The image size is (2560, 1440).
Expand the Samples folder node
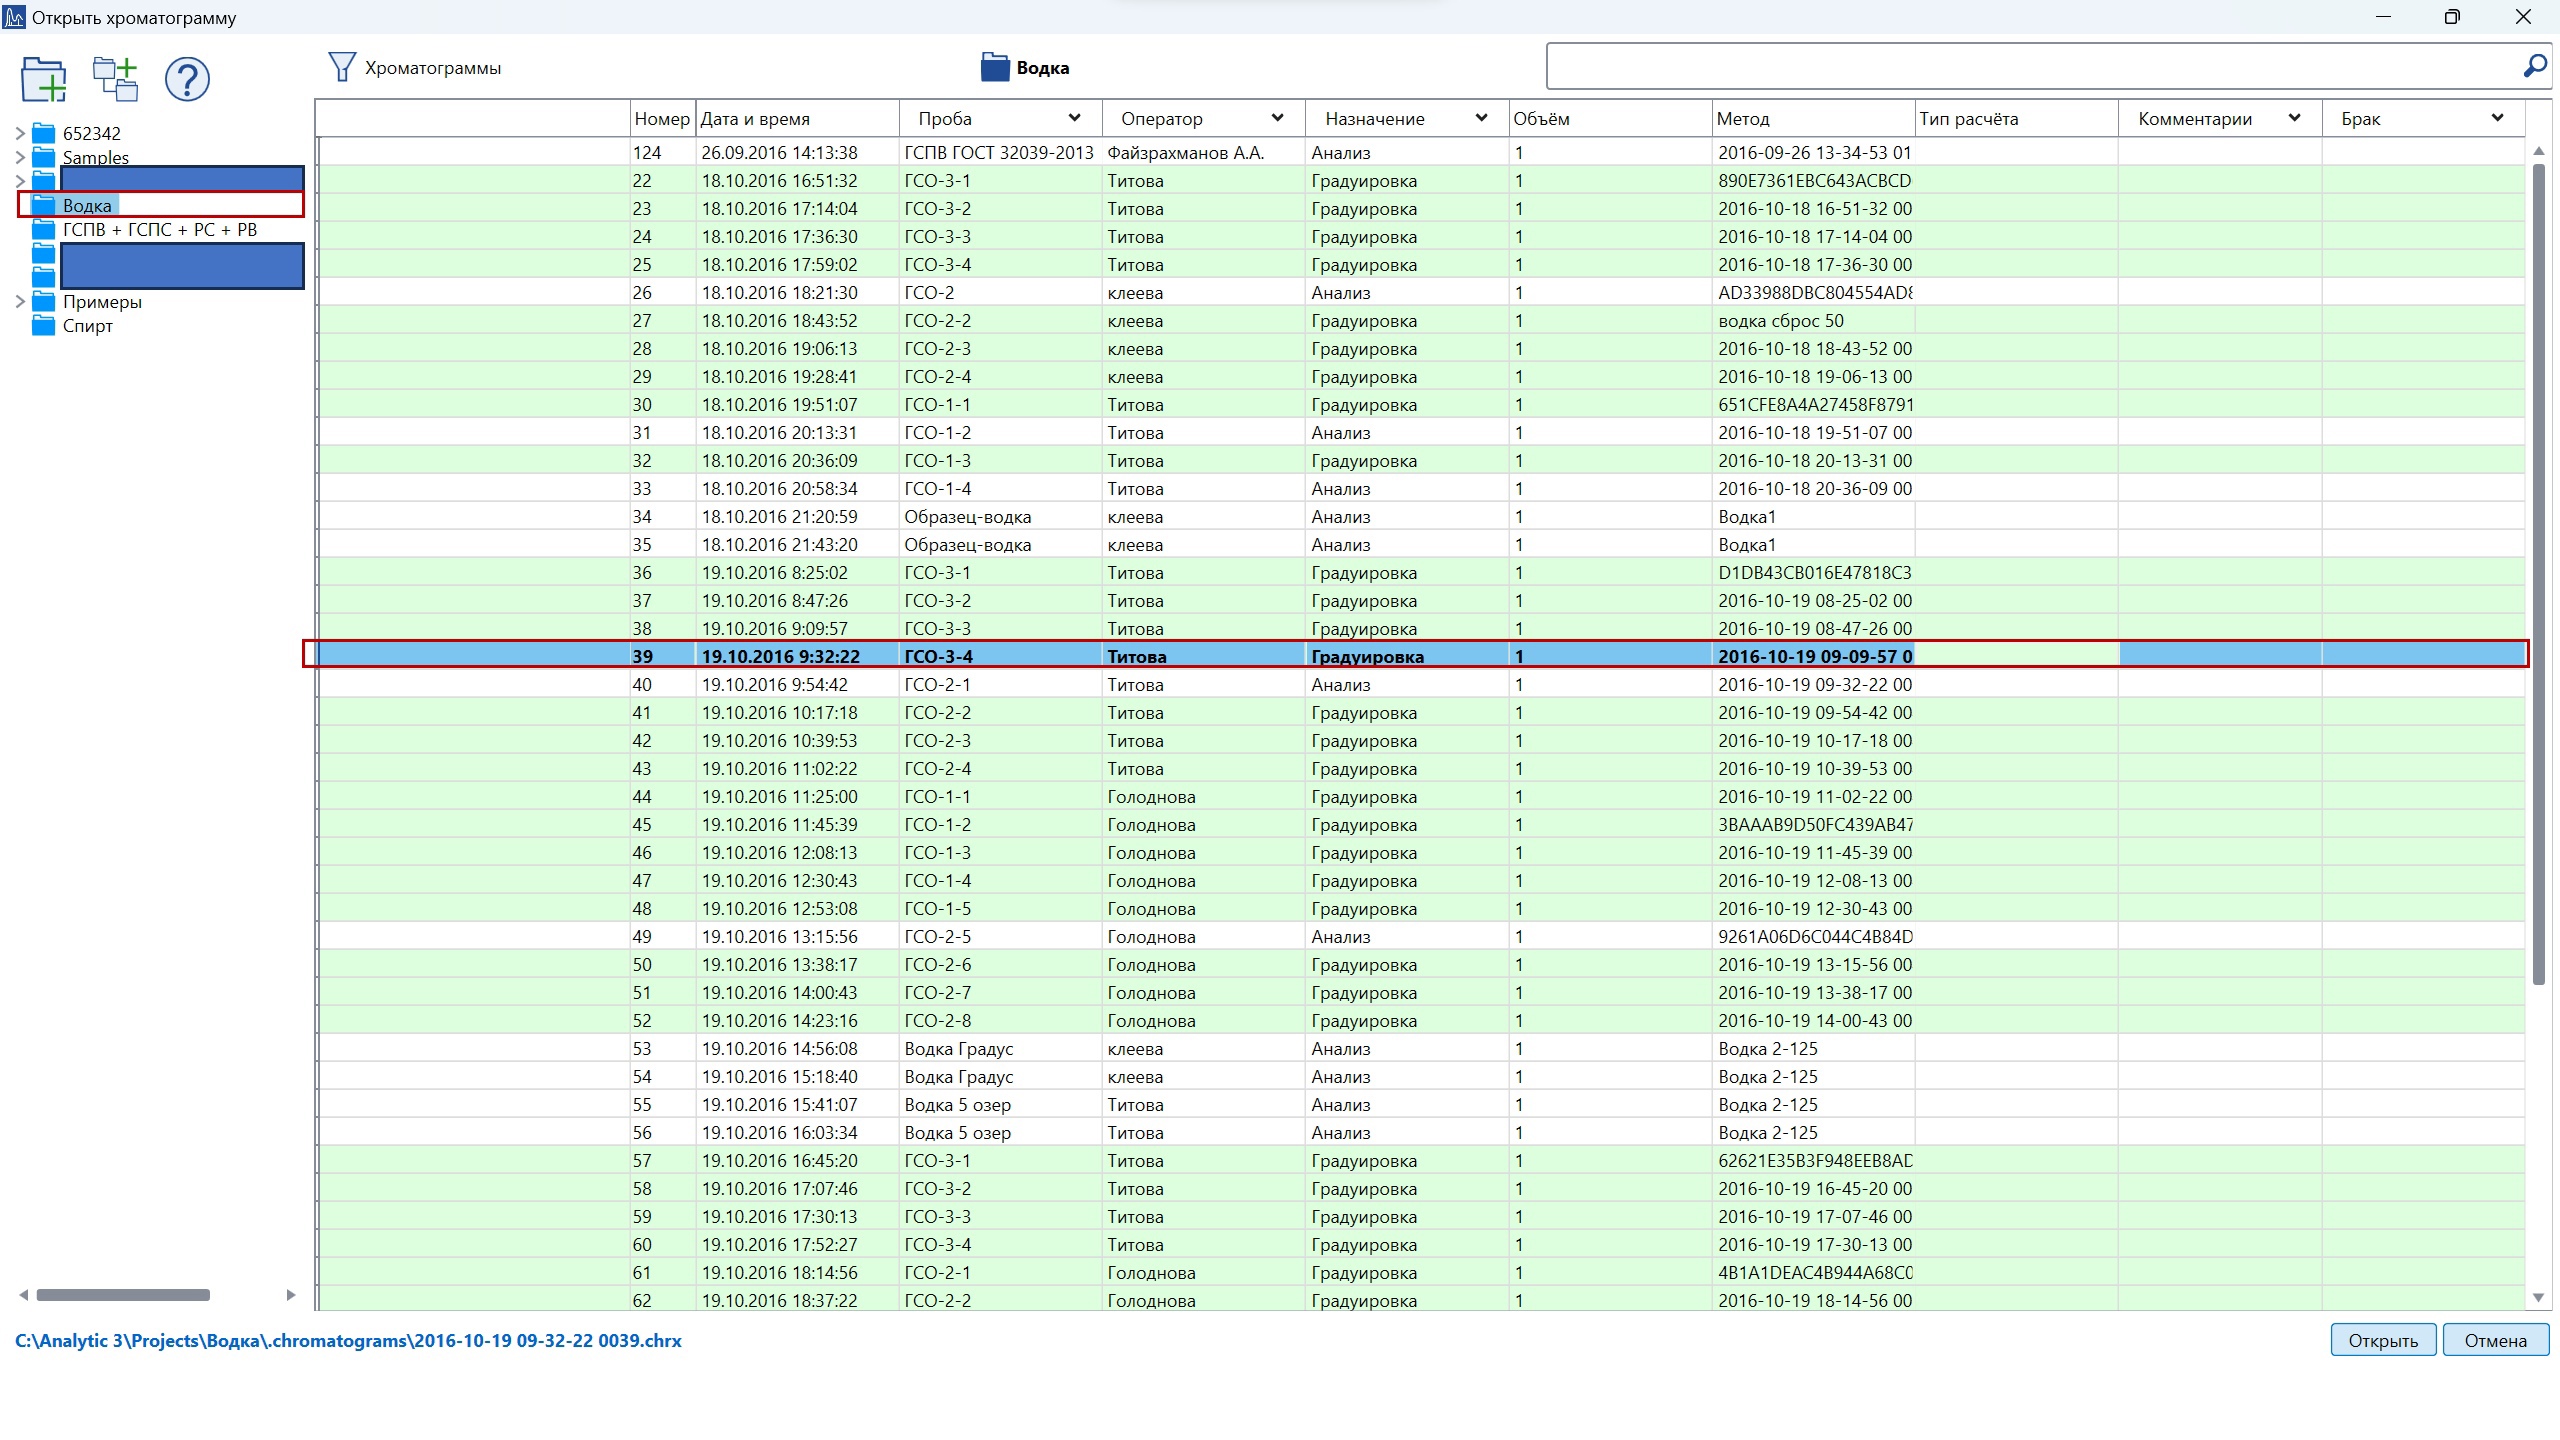point(20,157)
